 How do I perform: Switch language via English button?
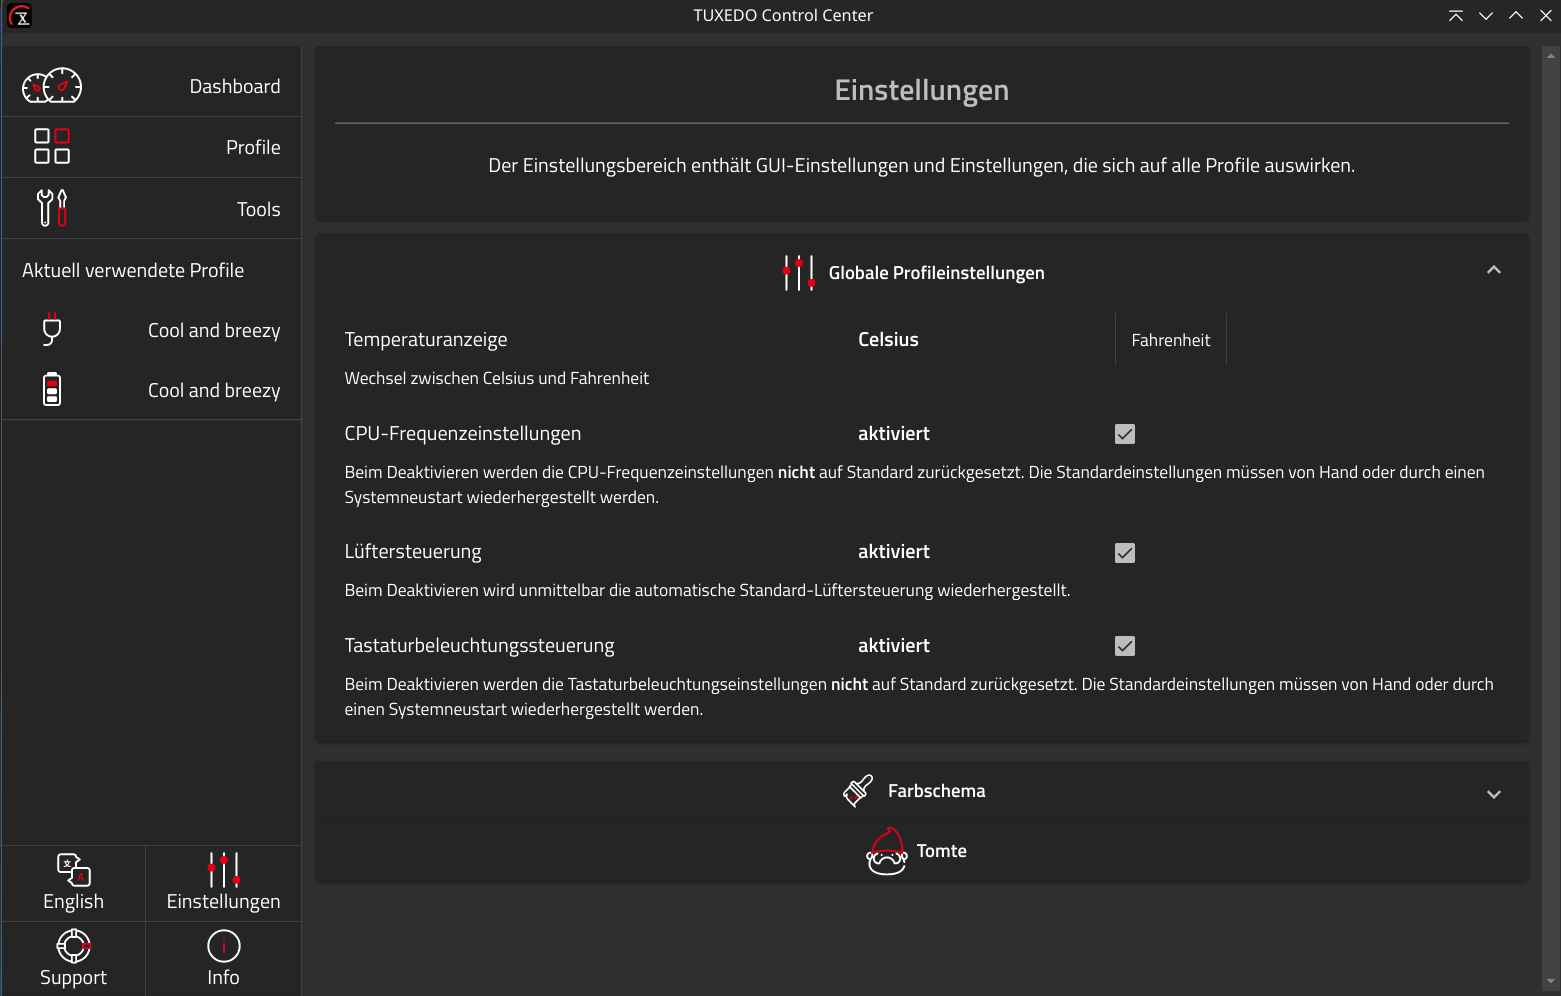(x=74, y=883)
